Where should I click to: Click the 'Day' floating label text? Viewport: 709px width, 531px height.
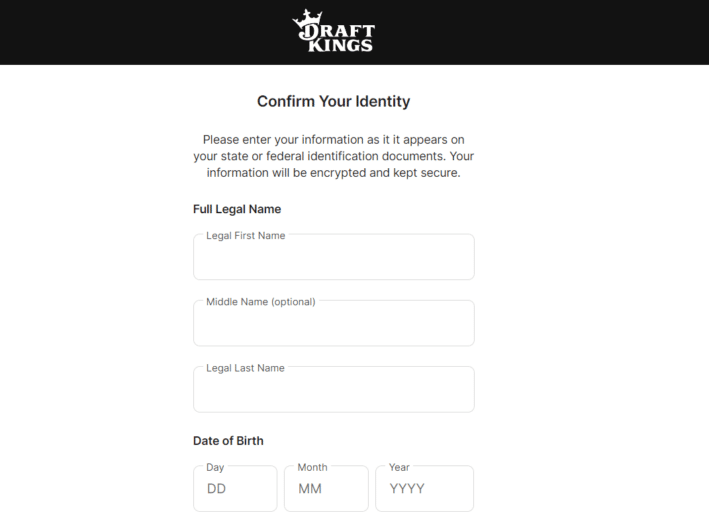(215, 467)
